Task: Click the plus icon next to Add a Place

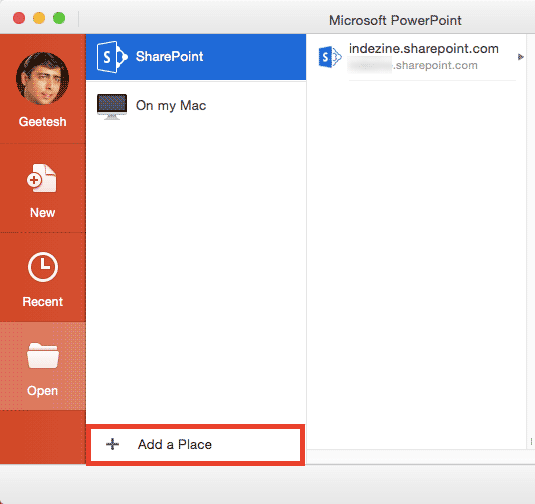Action: point(112,444)
